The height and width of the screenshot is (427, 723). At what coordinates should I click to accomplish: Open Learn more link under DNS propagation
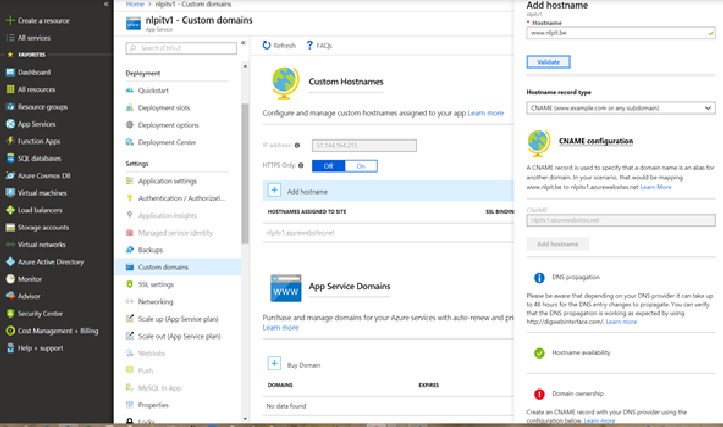(x=621, y=321)
